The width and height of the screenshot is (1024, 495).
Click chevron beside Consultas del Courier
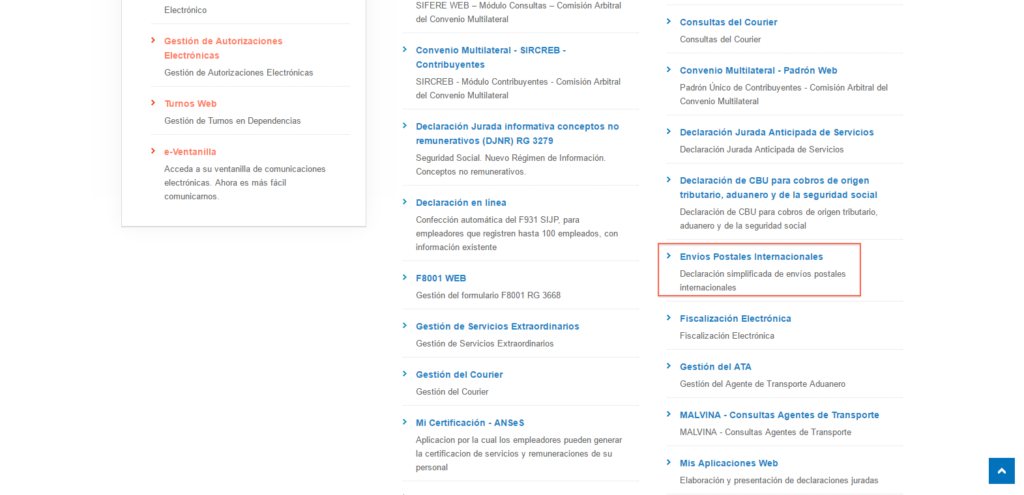point(669,21)
